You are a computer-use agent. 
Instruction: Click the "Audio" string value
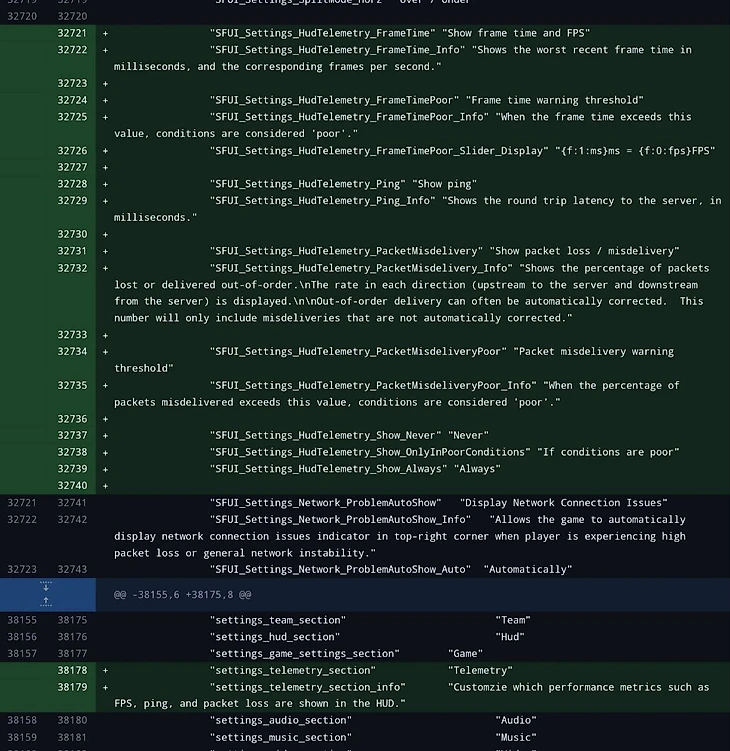click(x=516, y=720)
